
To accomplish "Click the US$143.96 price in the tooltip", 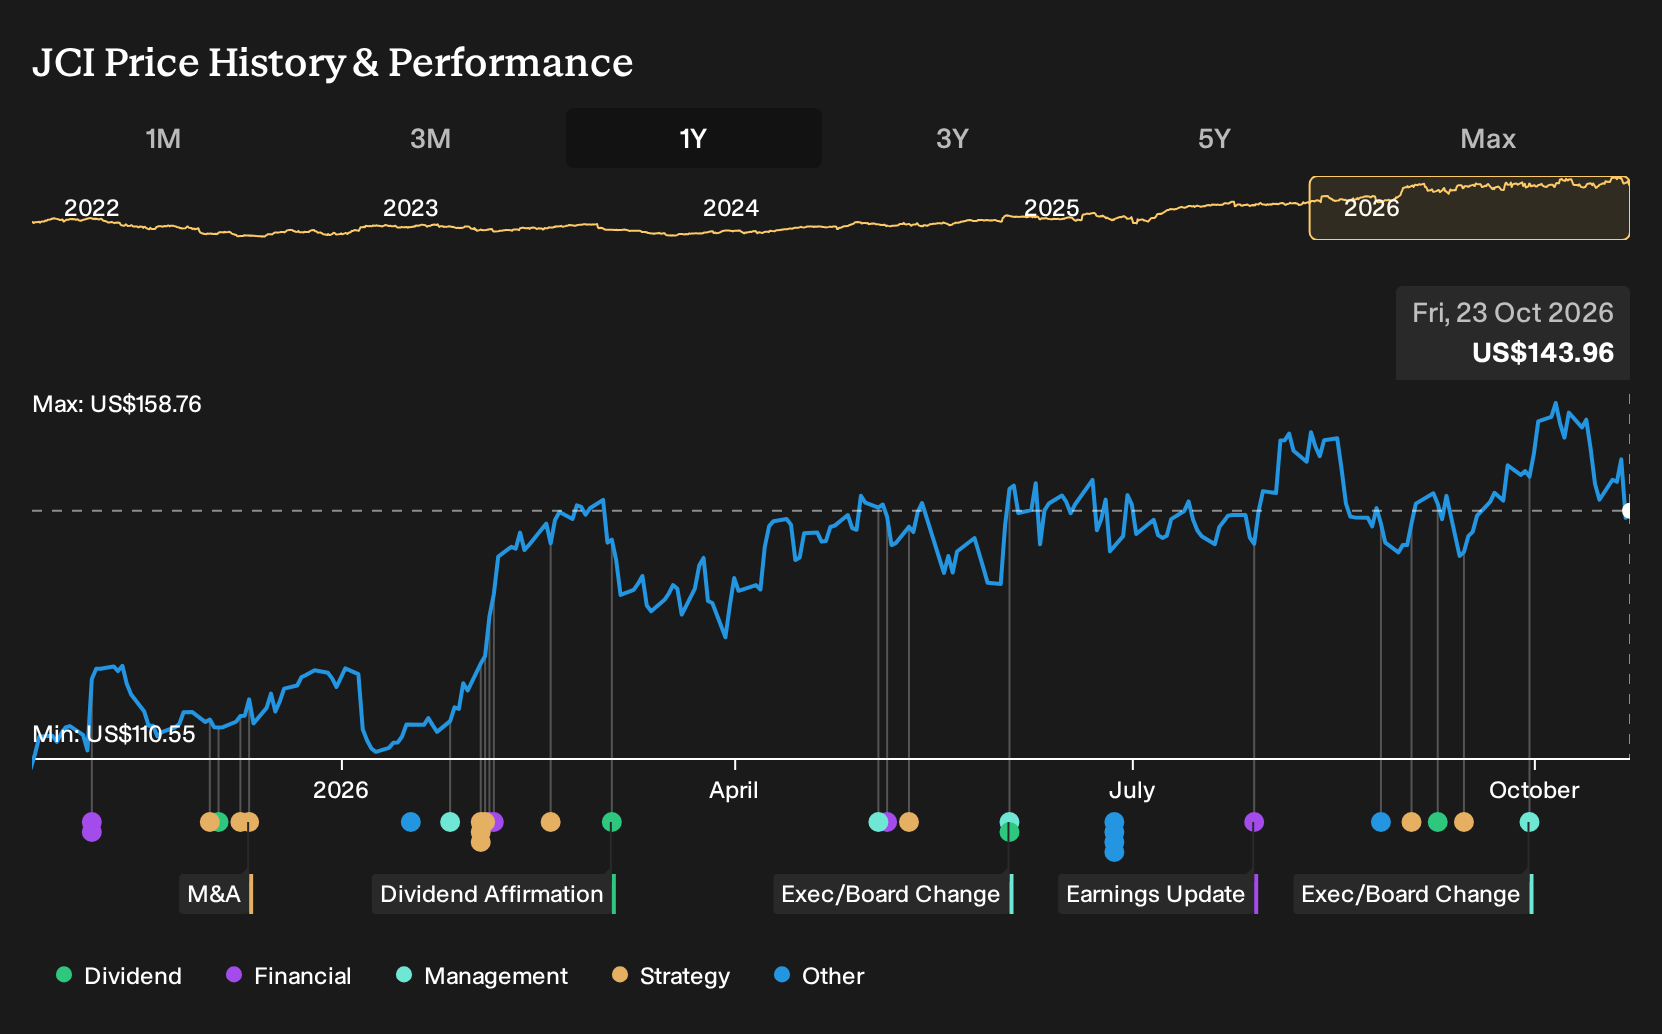I will [1543, 353].
